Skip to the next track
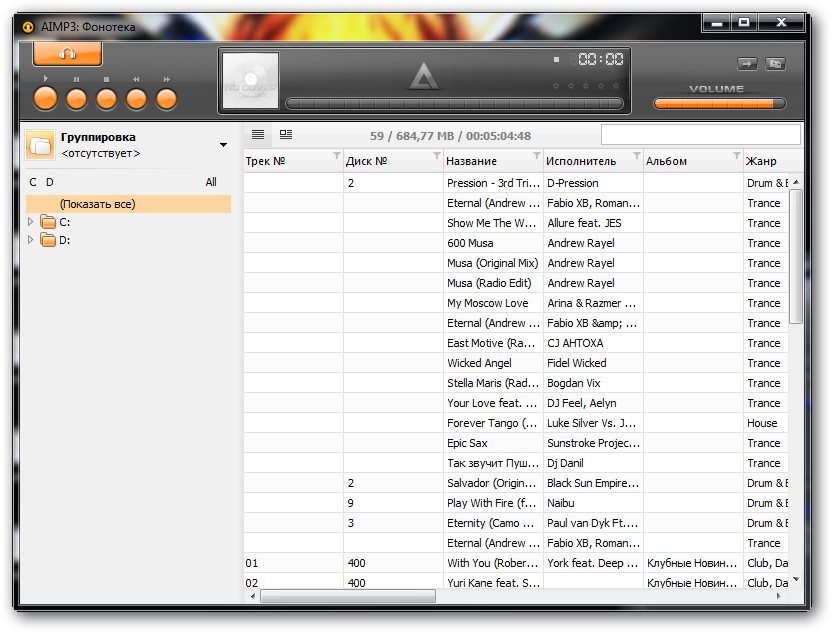The height and width of the screenshot is (632, 832). [x=166, y=98]
